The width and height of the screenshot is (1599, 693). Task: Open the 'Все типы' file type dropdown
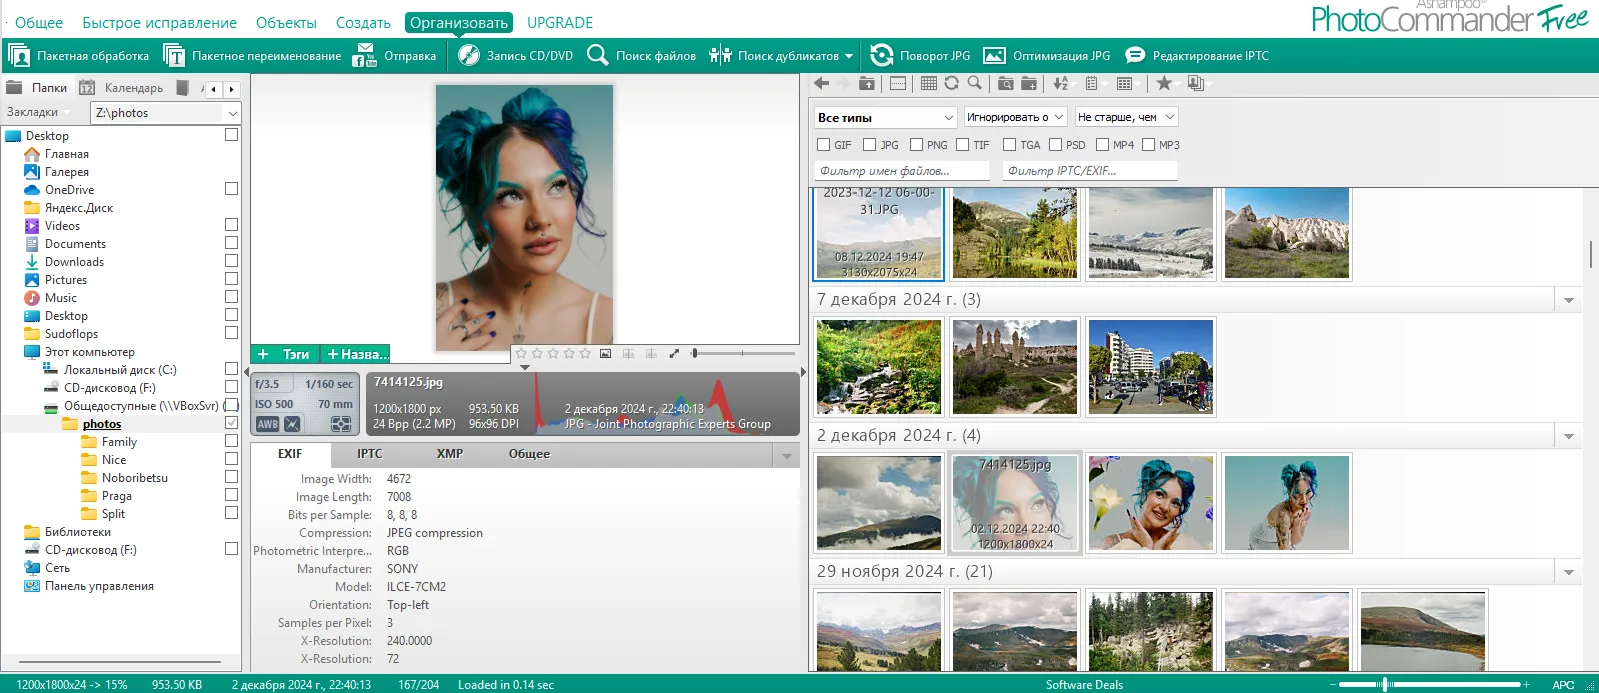tap(886, 117)
